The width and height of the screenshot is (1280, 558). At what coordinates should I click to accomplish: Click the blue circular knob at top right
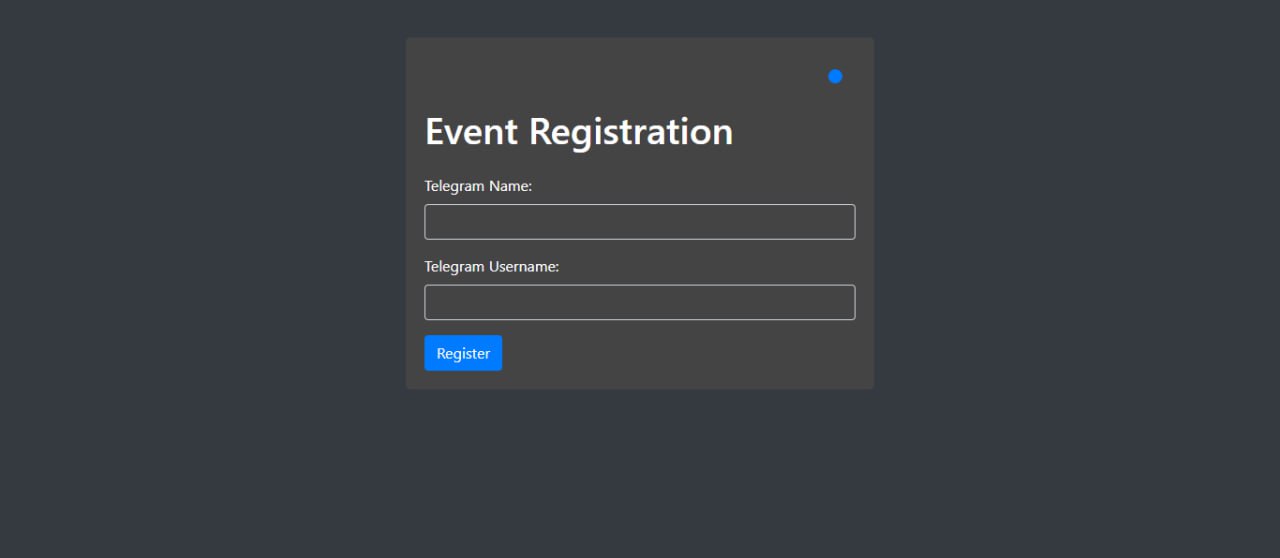pyautogui.click(x=835, y=77)
